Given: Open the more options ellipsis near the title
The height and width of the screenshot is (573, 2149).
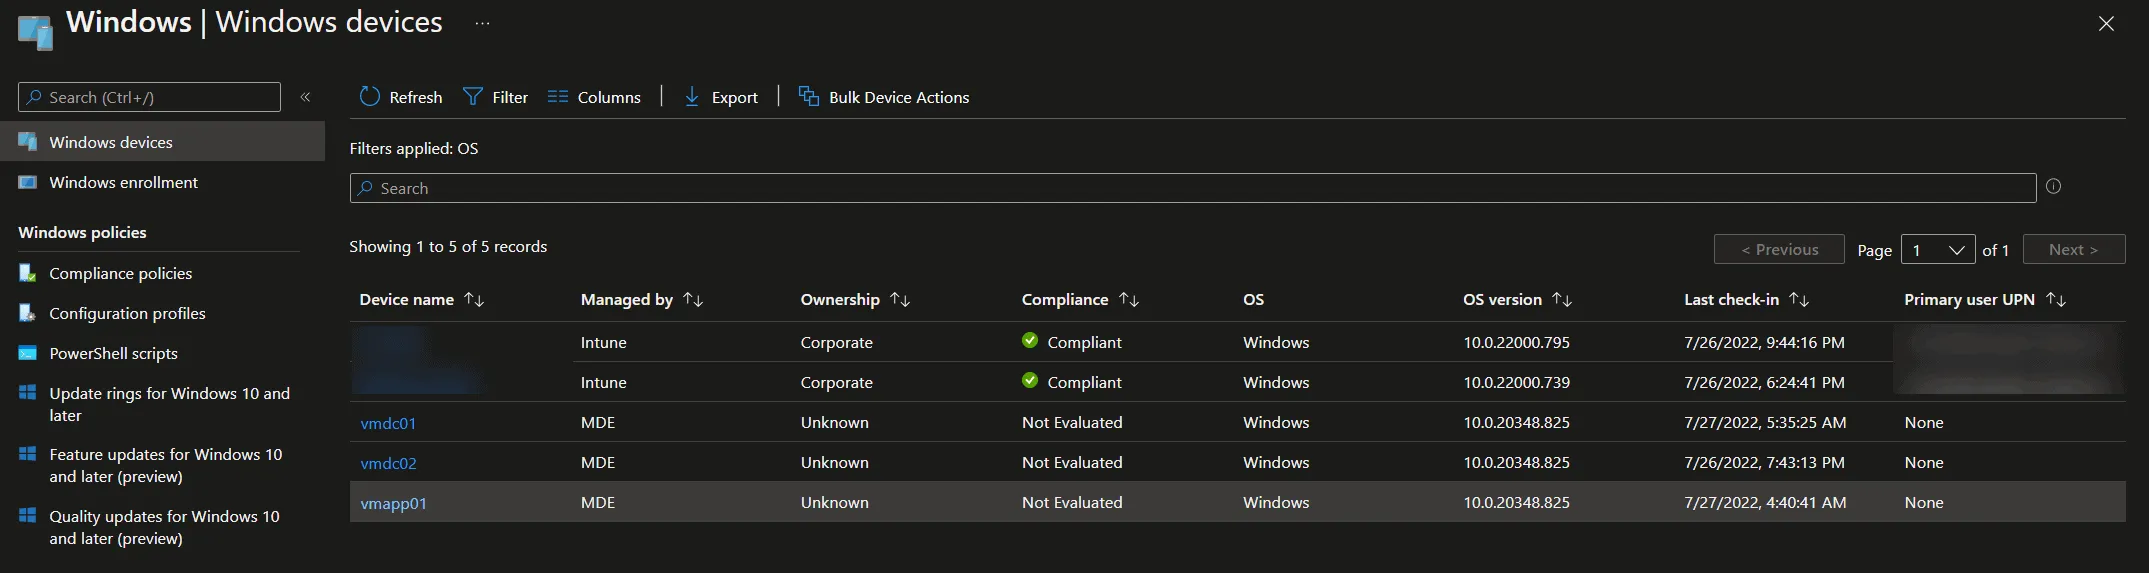Looking at the screenshot, I should [x=483, y=23].
